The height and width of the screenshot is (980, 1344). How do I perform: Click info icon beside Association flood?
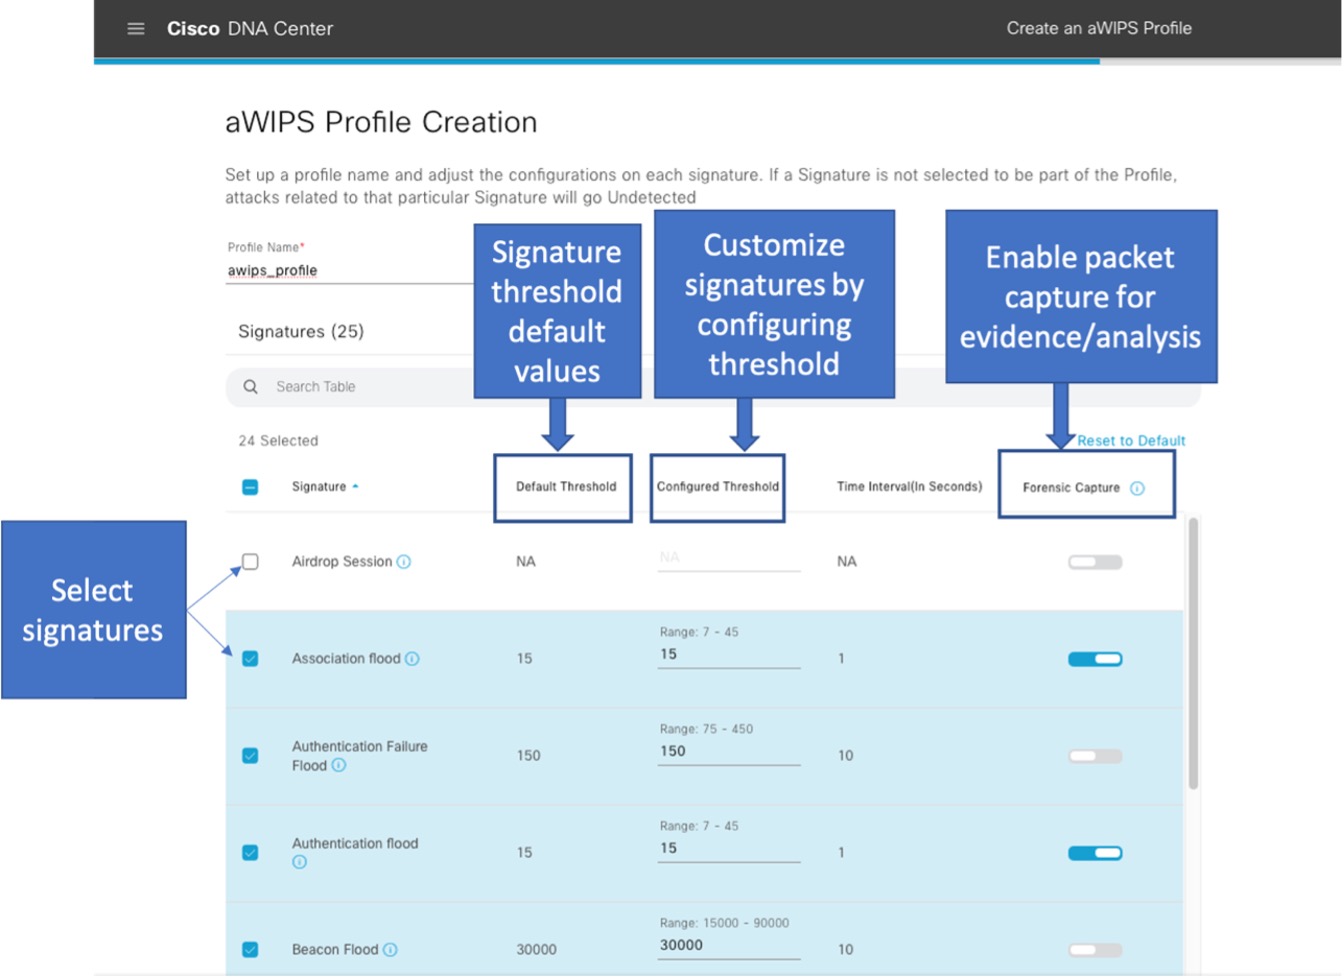[412, 659]
